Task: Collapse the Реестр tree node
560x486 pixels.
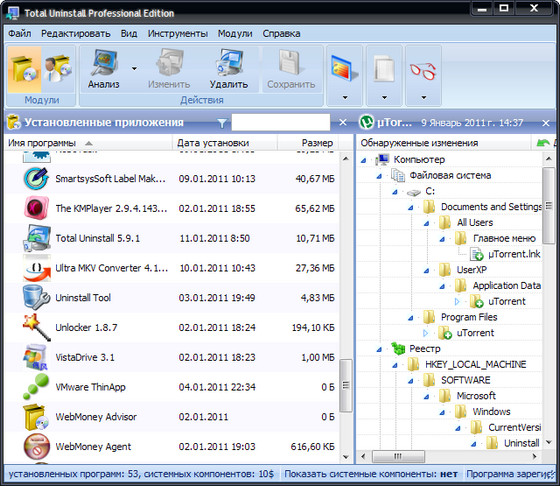Action: click(379, 349)
